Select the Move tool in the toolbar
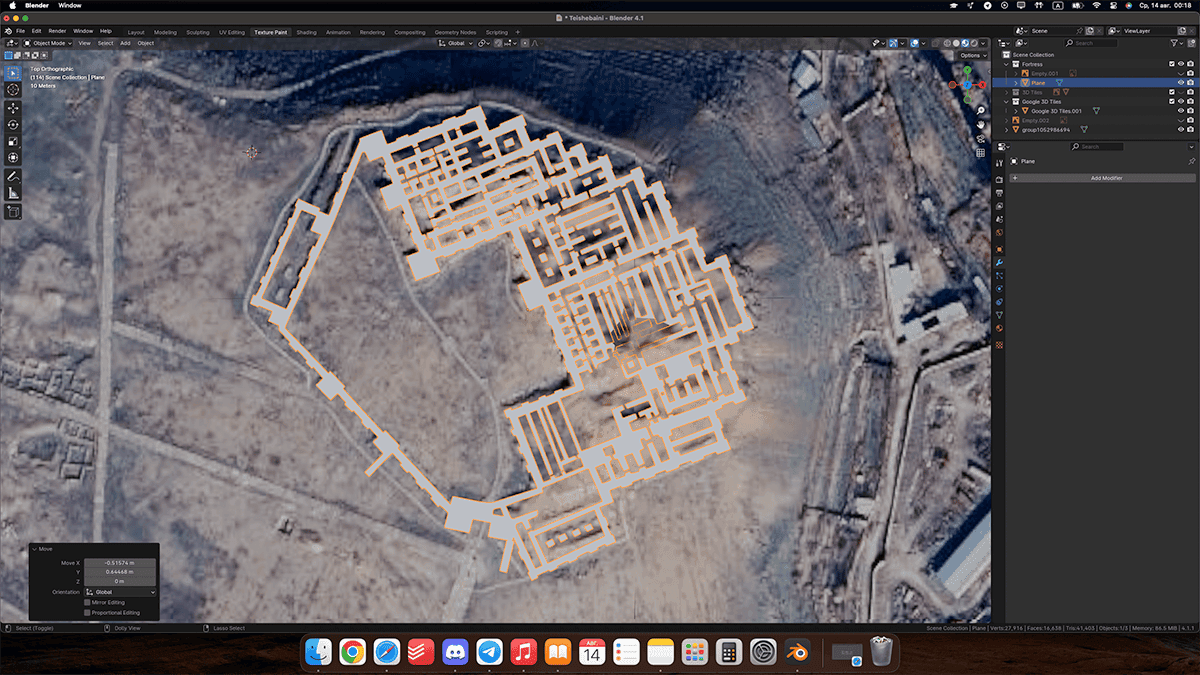1200x675 pixels. 13,107
